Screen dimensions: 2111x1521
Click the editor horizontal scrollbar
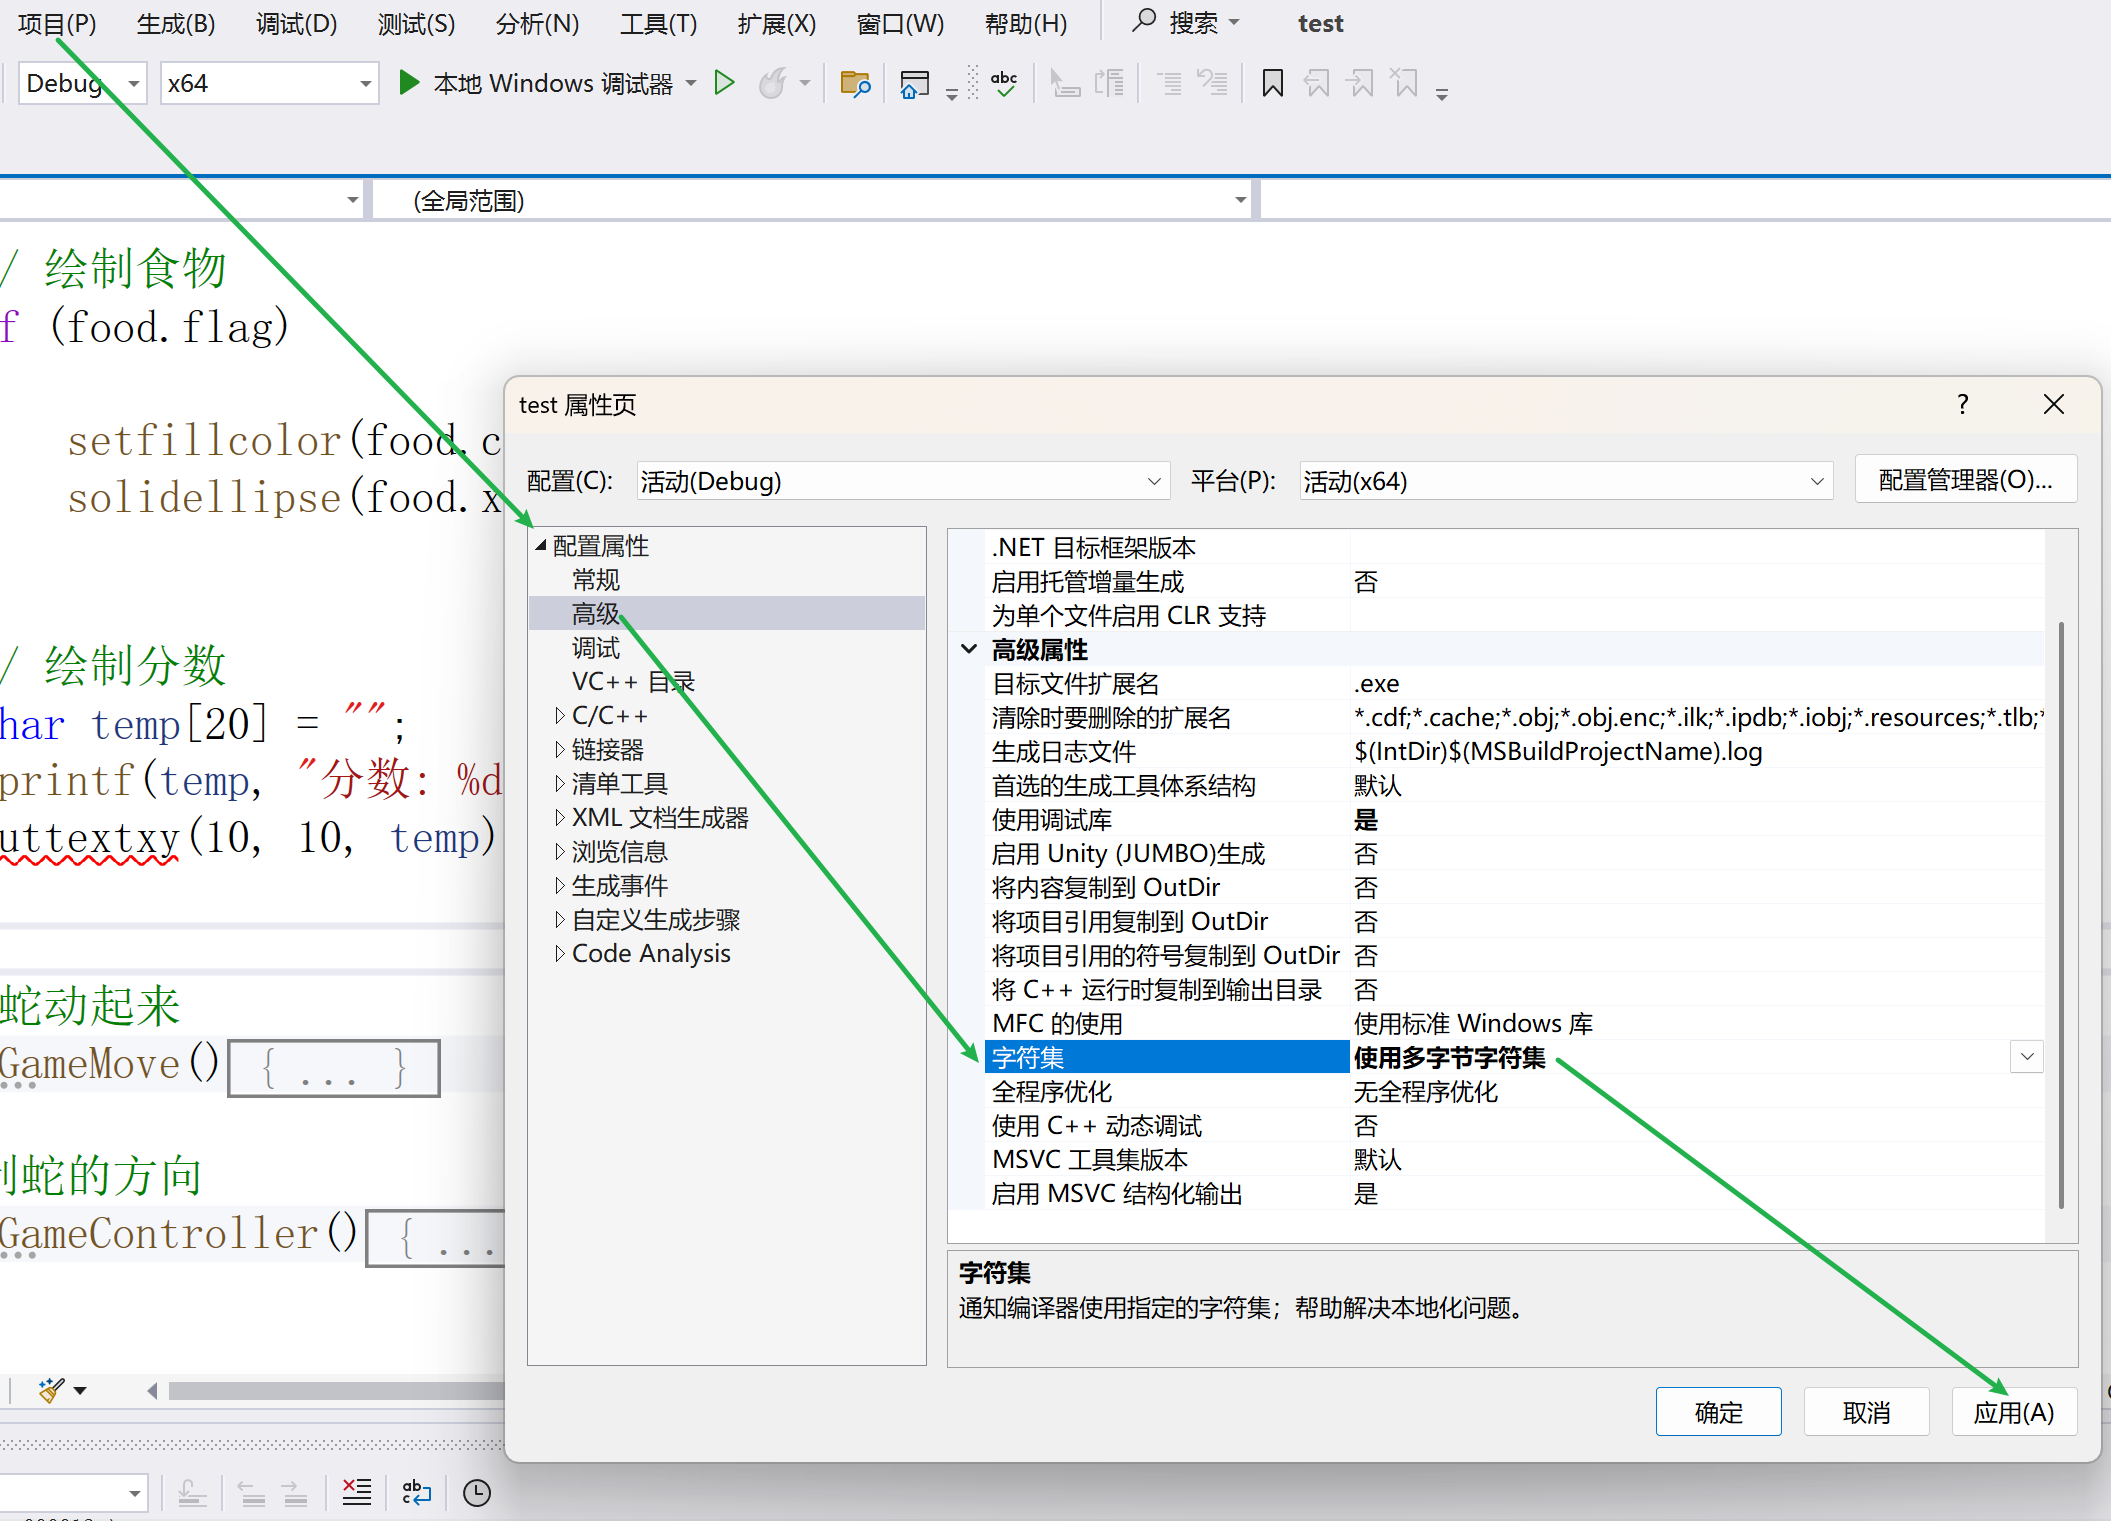coord(335,1390)
